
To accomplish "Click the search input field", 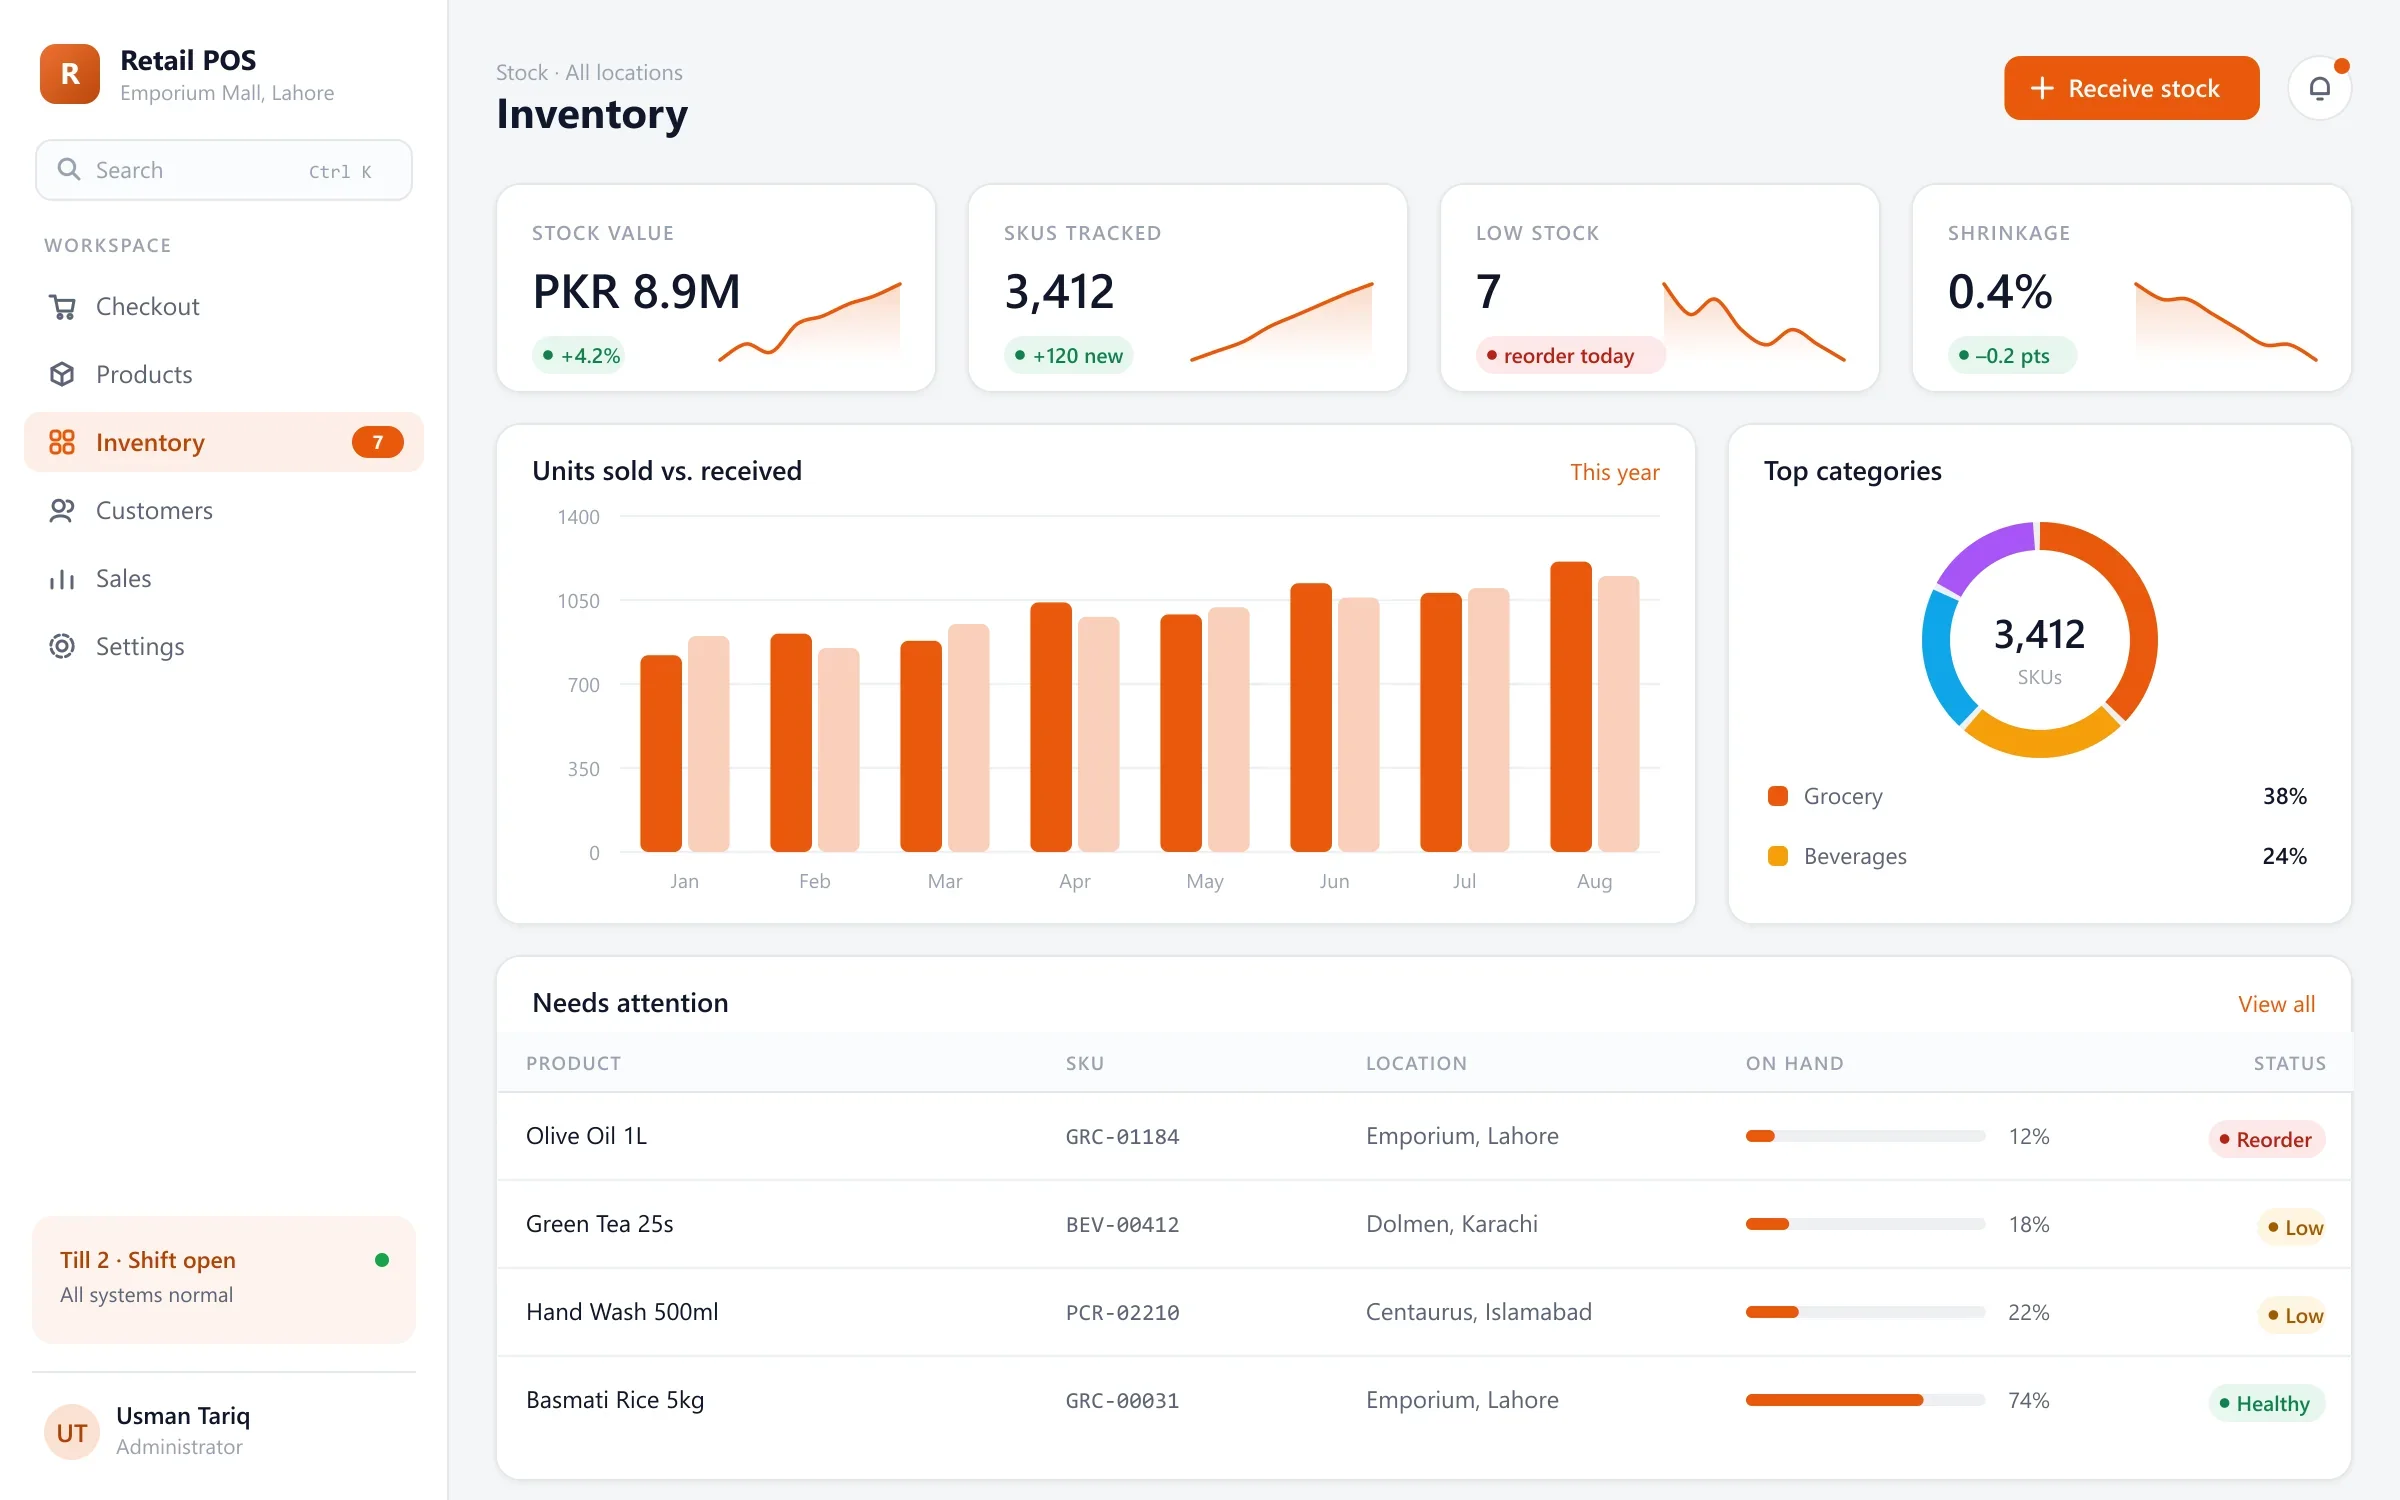I will coord(224,170).
